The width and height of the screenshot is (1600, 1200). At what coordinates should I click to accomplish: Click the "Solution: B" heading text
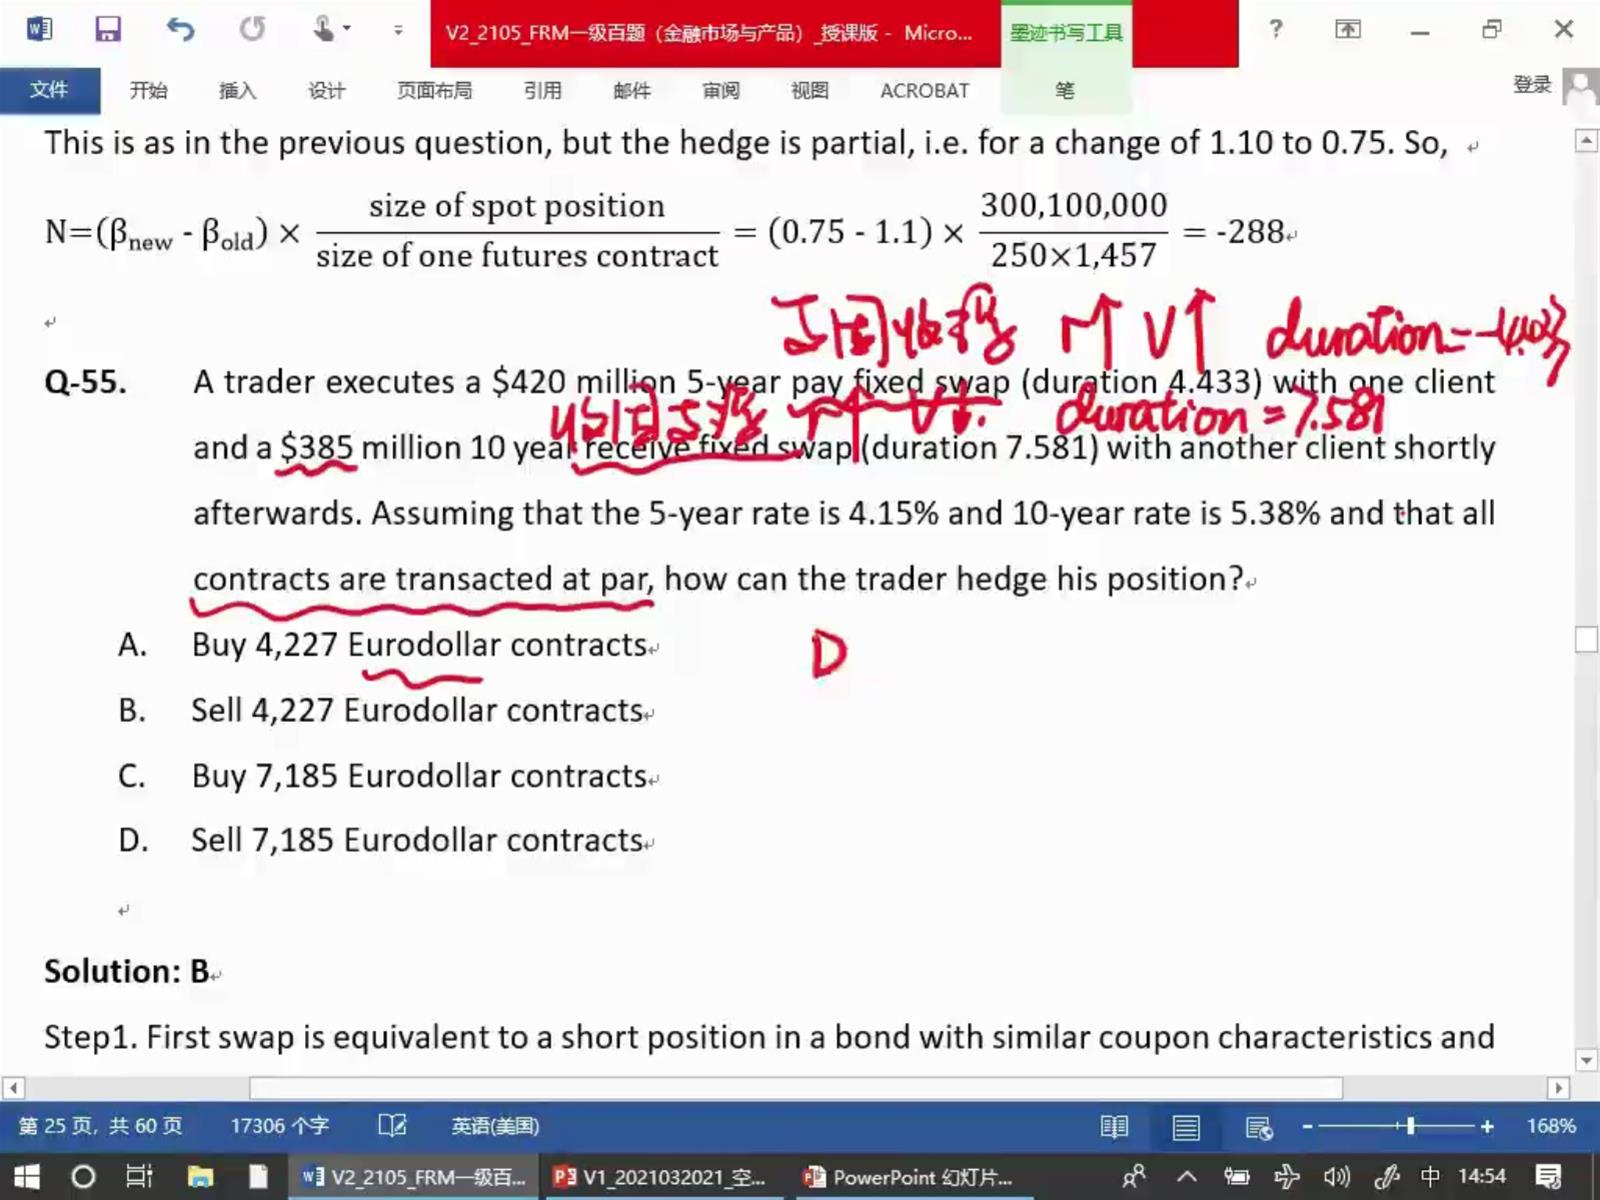[127, 971]
